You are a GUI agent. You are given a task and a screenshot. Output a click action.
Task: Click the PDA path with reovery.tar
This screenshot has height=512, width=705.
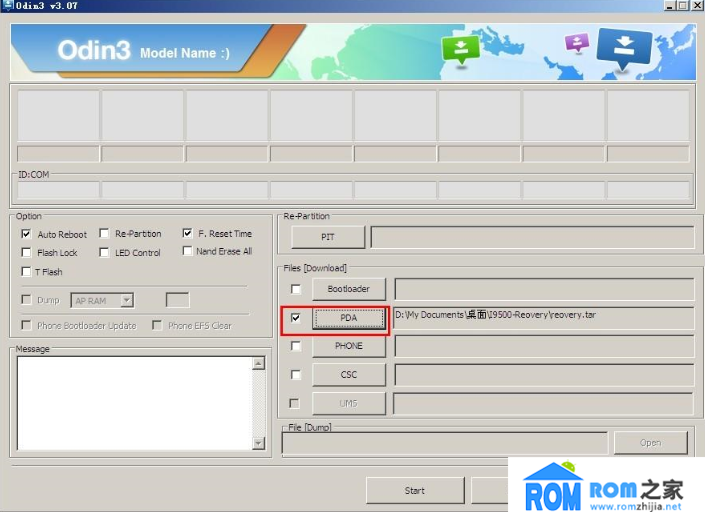coord(544,318)
